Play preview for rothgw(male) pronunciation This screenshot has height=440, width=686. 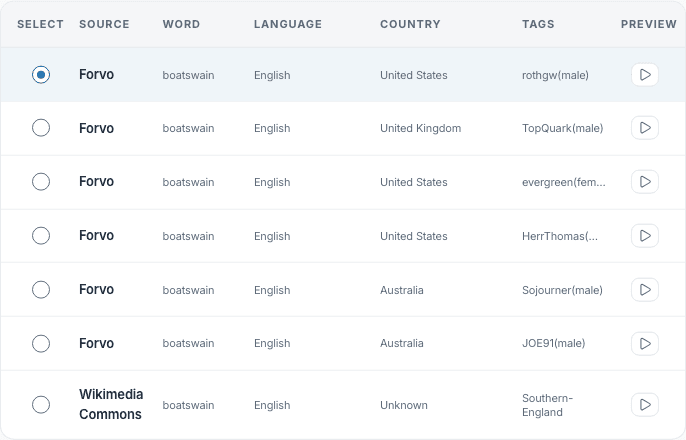tap(645, 75)
